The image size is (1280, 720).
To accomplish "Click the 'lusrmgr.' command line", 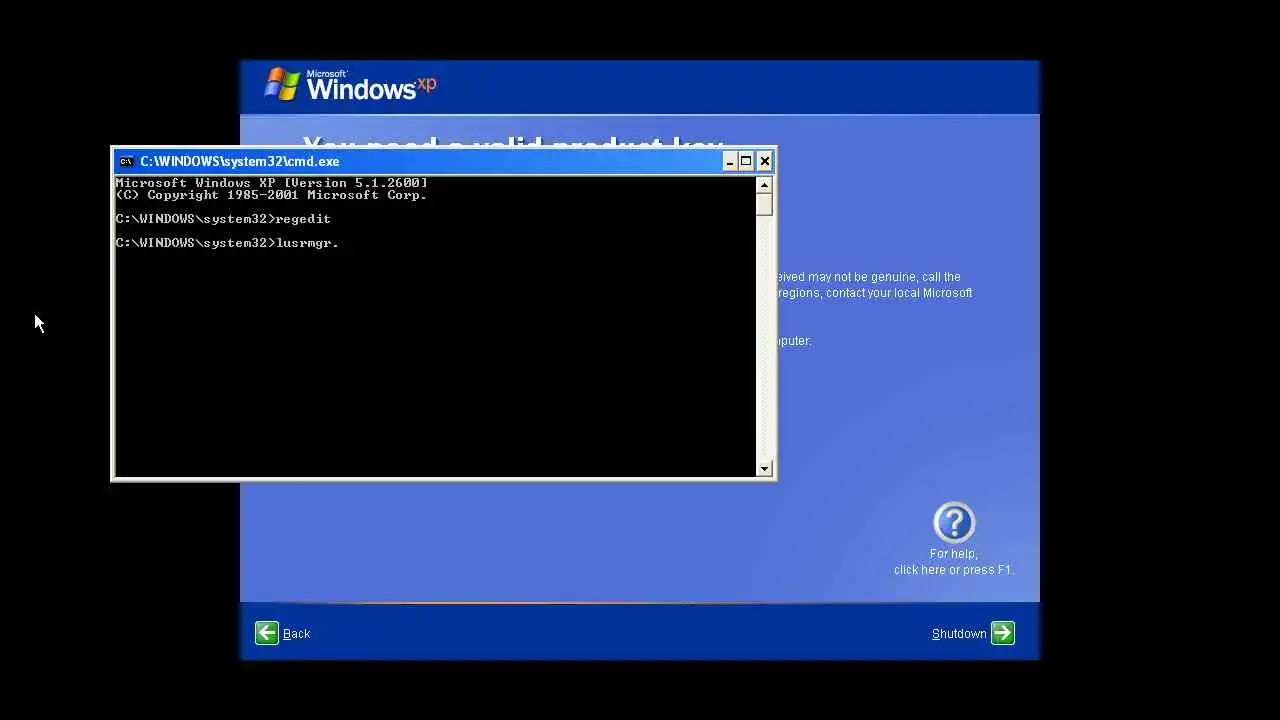I will coord(227,243).
